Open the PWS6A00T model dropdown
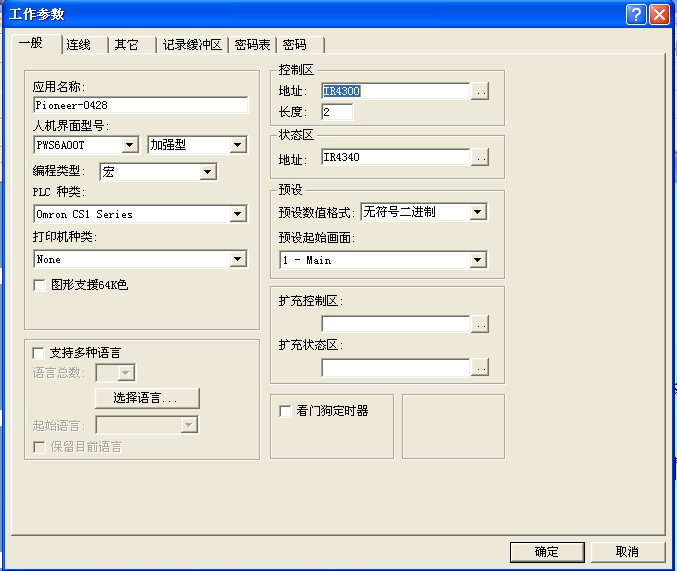Screen dimensions: 677x571 tap(130, 146)
